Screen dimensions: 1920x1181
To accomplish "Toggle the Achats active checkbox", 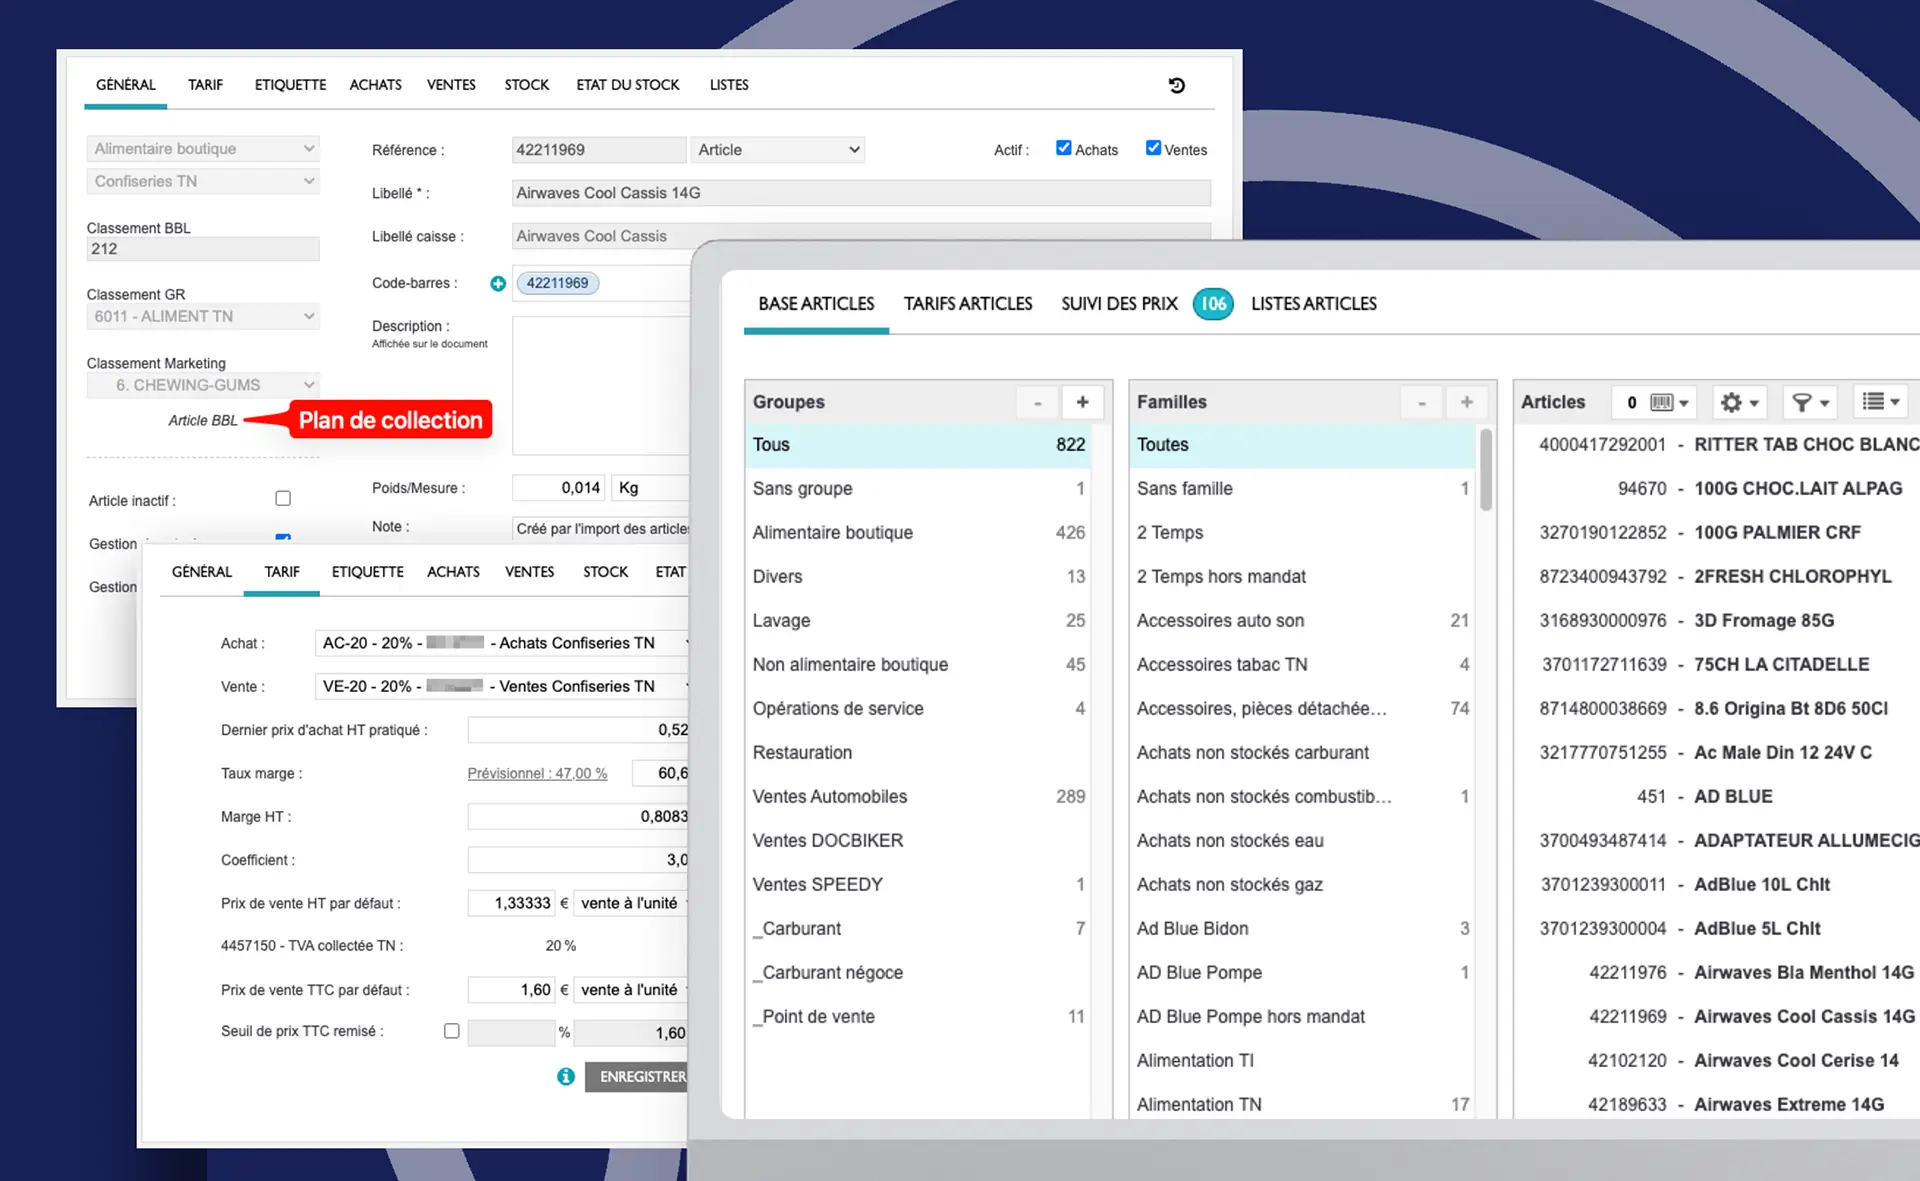I will 1063,148.
